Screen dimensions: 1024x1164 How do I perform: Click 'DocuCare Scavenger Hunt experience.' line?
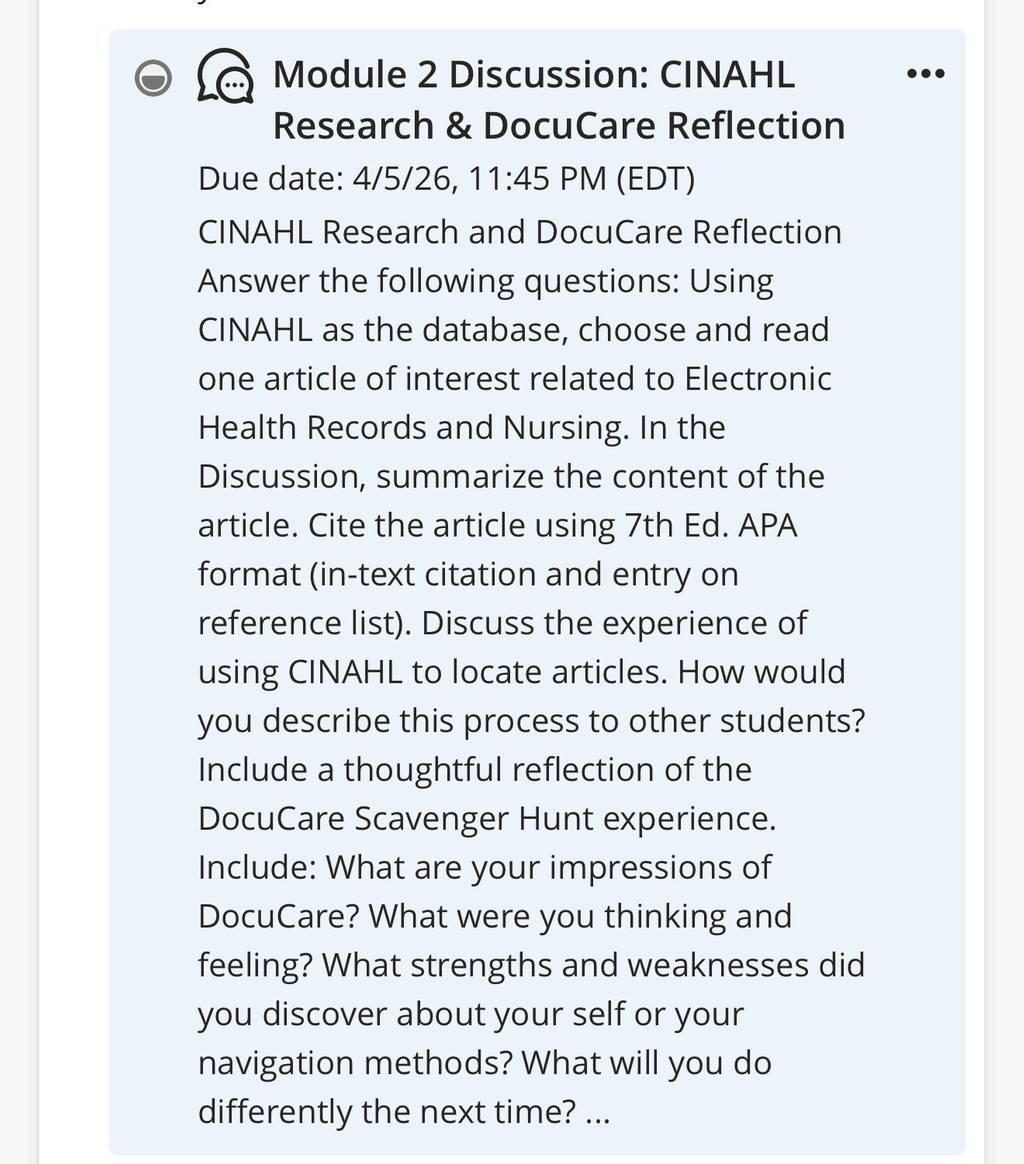(x=487, y=819)
